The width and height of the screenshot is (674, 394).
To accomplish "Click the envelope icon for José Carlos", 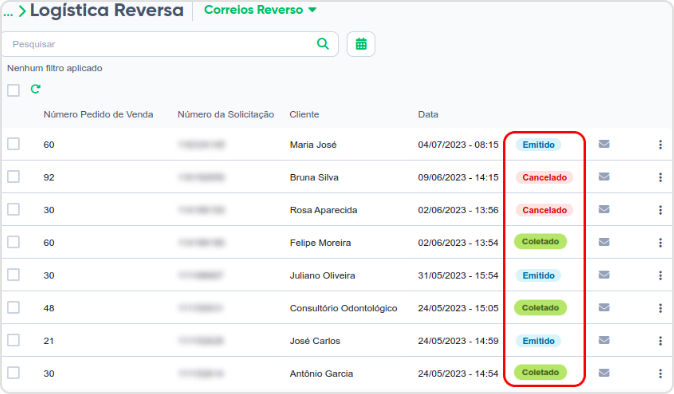I will click(x=604, y=340).
